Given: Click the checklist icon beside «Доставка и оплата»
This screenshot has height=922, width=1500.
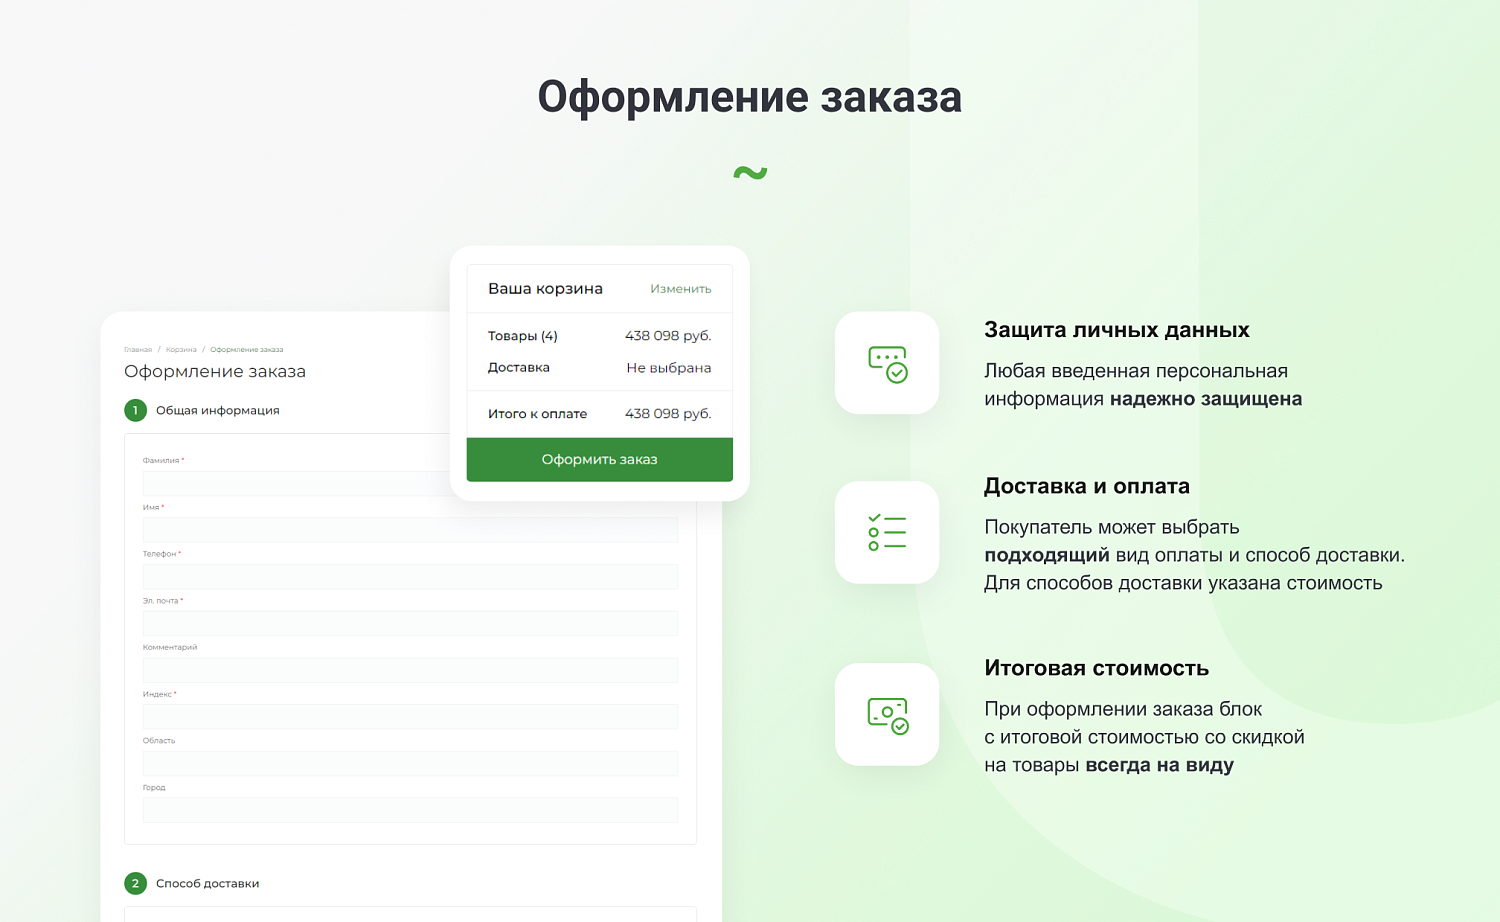Looking at the screenshot, I should point(887,532).
